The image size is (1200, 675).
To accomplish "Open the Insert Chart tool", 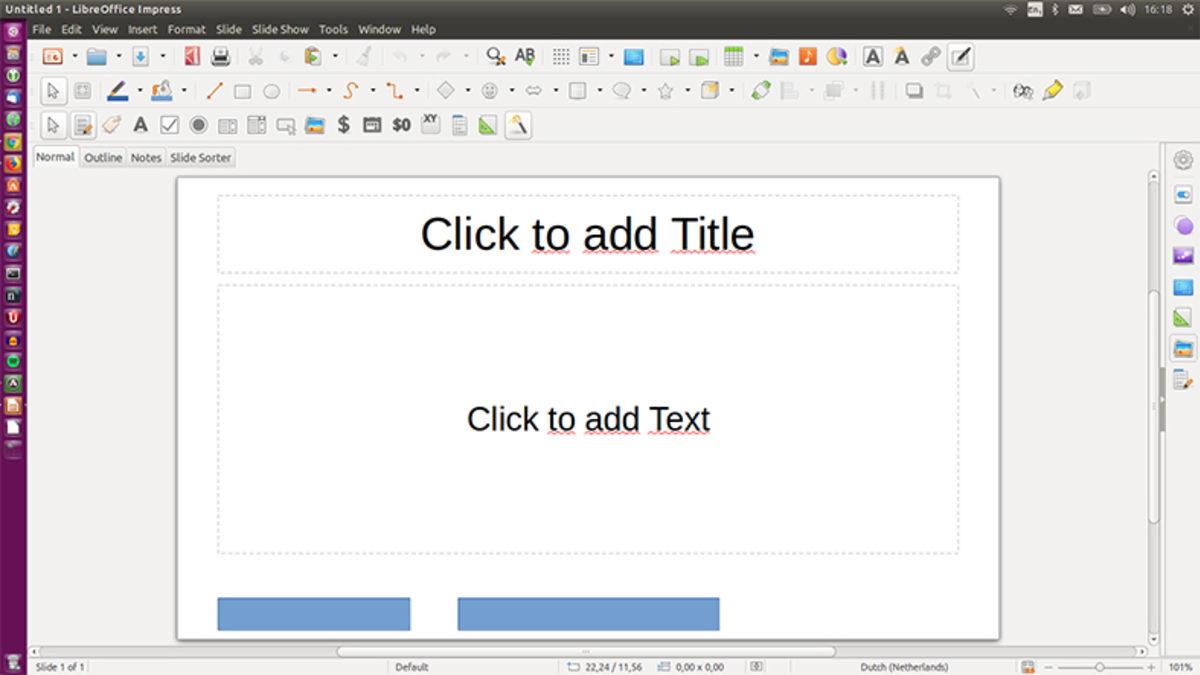I will 837,56.
